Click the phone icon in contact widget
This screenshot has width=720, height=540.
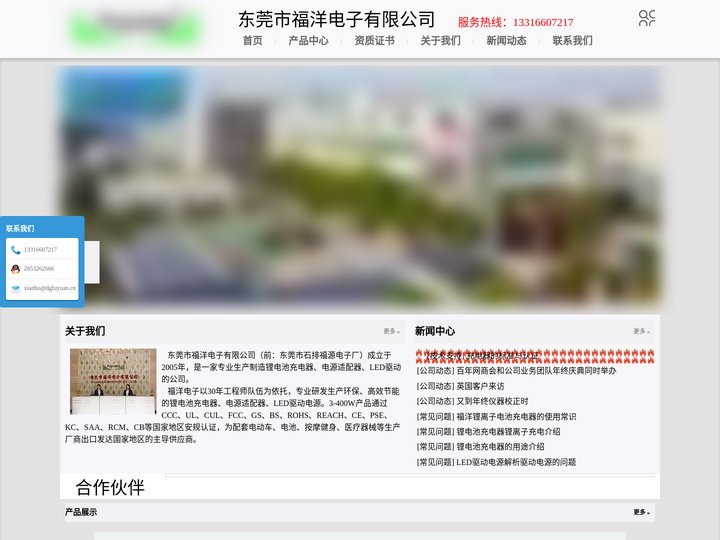tap(16, 250)
